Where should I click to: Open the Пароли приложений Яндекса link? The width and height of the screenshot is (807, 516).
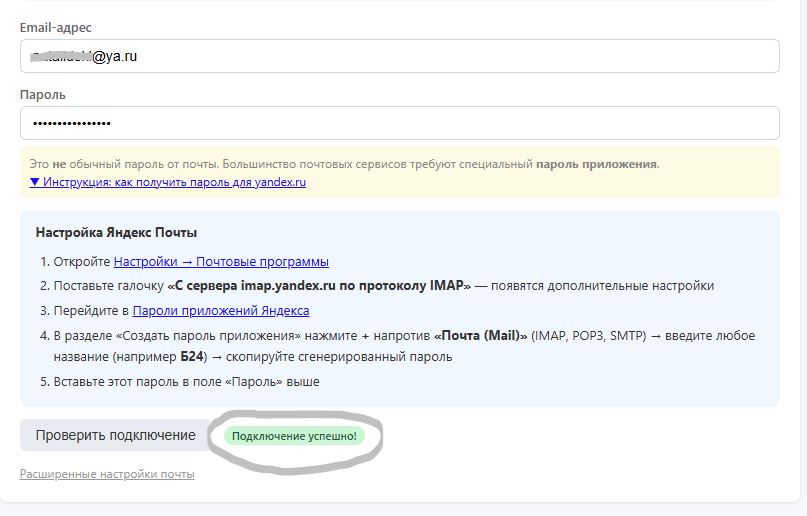[220, 310]
